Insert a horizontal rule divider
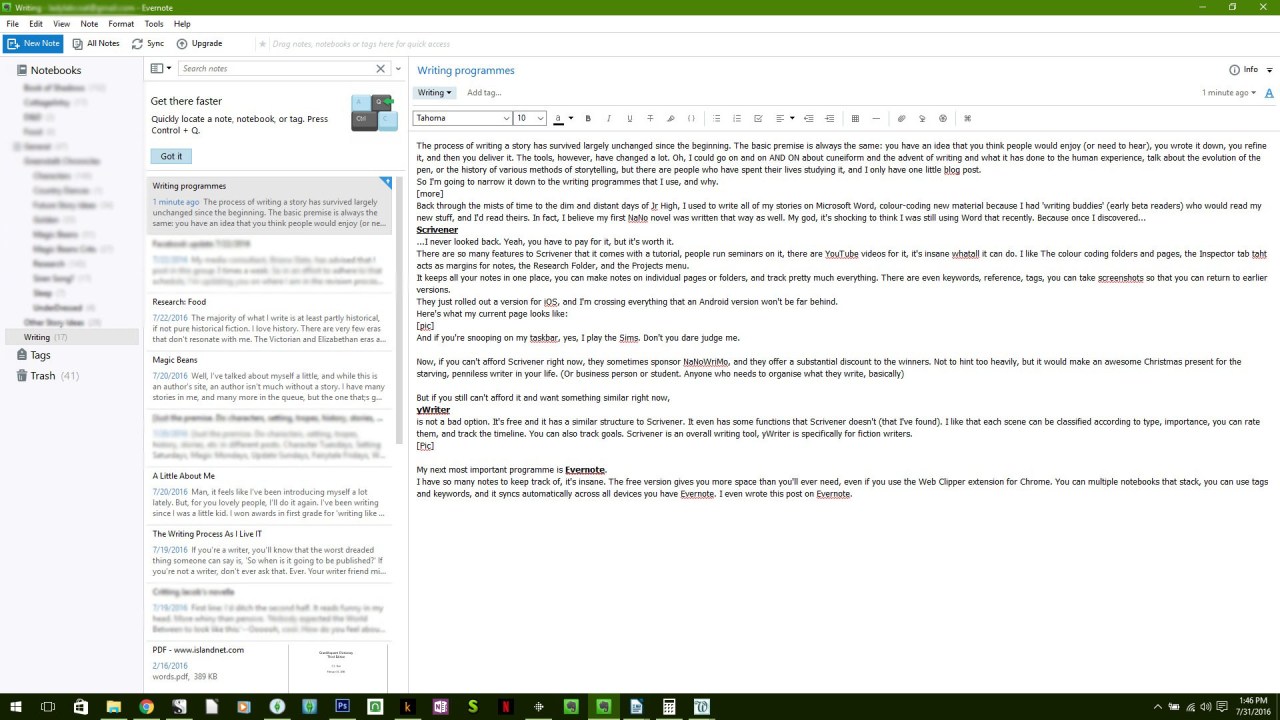The height and width of the screenshot is (720, 1280). (877, 118)
